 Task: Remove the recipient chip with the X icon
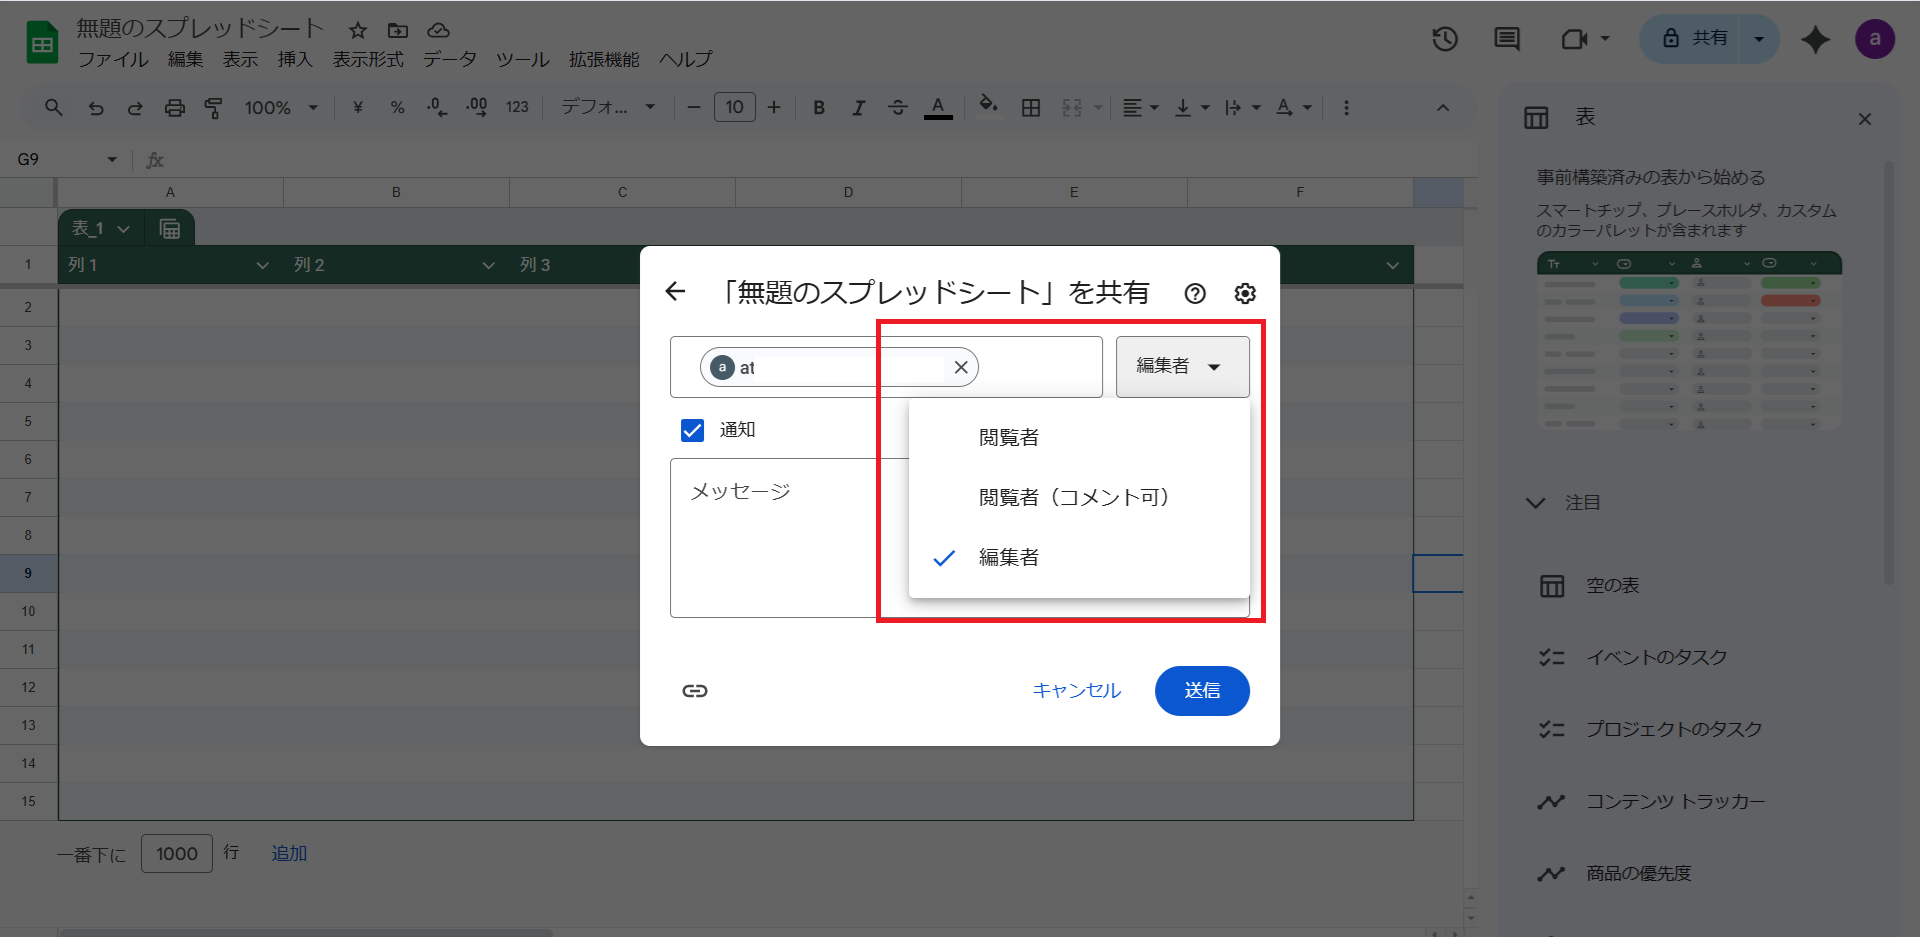click(961, 367)
